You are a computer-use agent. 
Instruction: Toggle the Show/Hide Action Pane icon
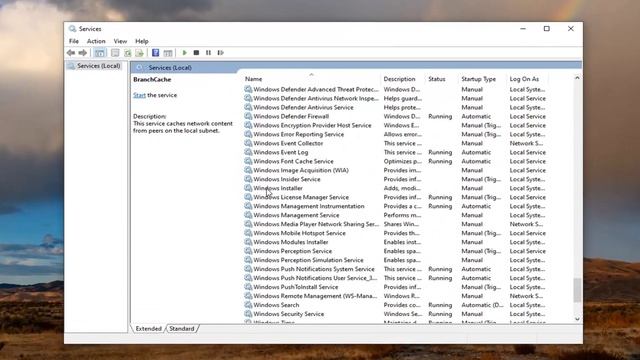167,53
